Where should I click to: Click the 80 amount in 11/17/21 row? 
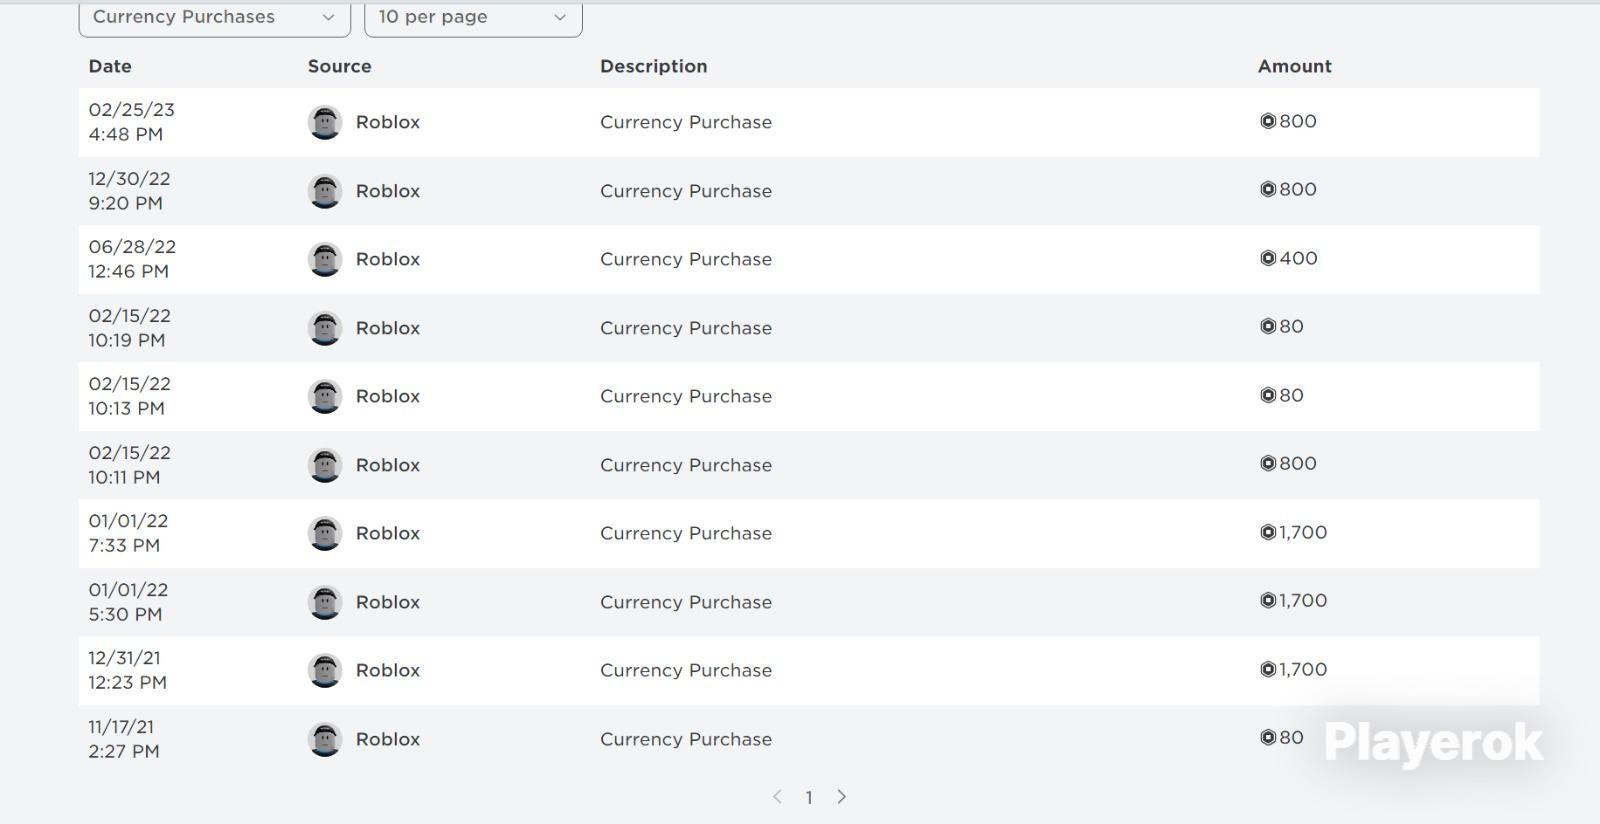[1291, 737]
